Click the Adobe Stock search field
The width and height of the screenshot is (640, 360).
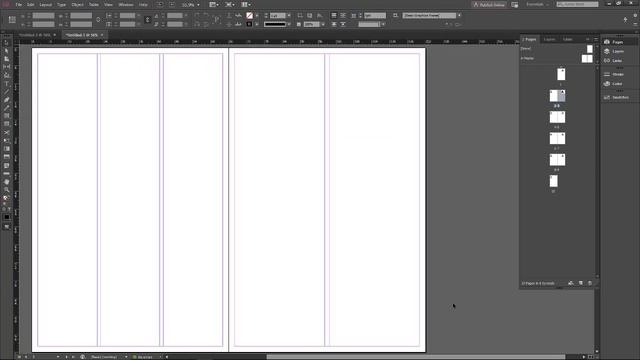tap(577, 4)
